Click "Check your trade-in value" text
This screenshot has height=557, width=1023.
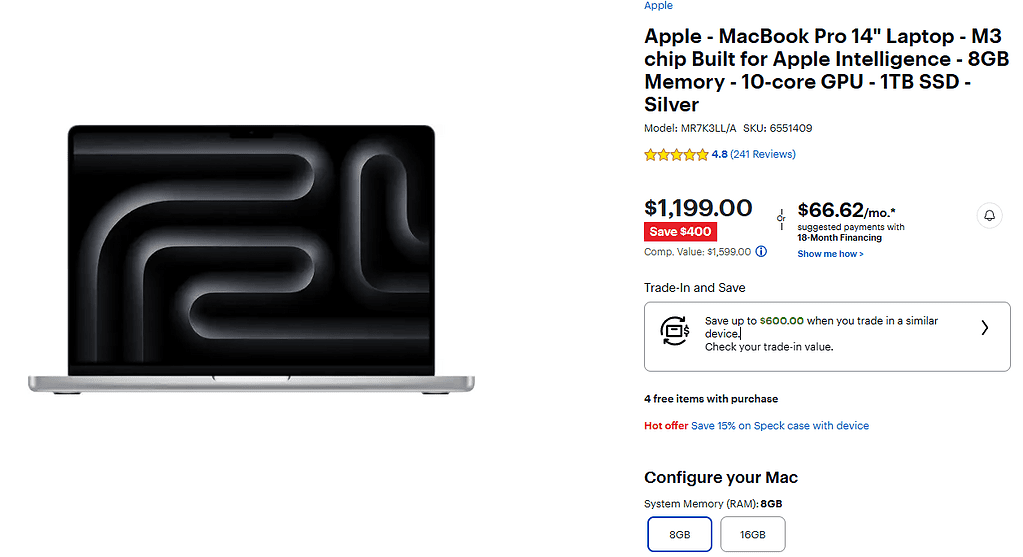769,347
